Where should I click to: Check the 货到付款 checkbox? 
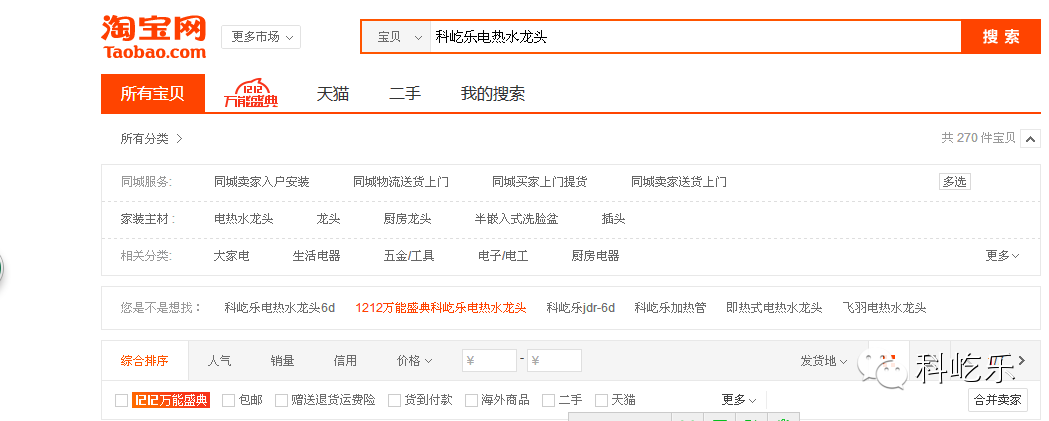coord(395,400)
